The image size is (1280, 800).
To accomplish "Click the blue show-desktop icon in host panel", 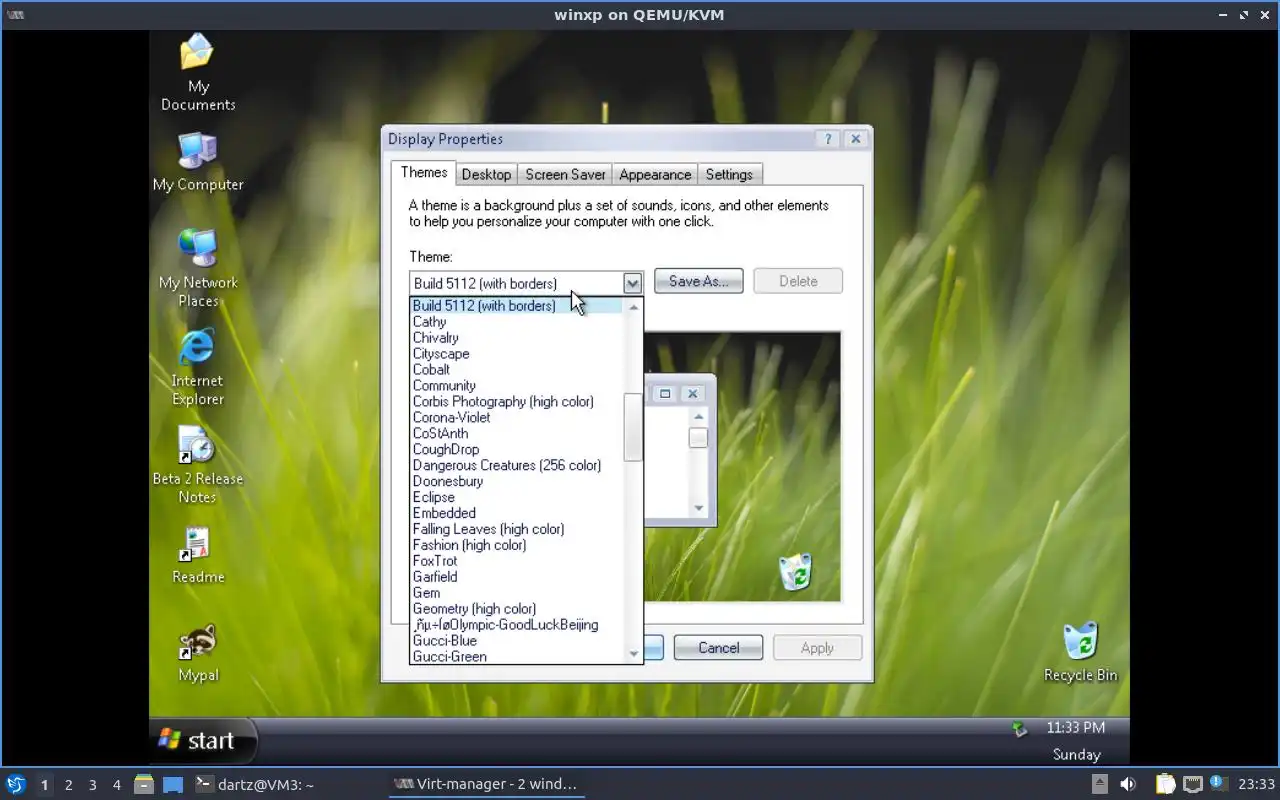I will 173,784.
